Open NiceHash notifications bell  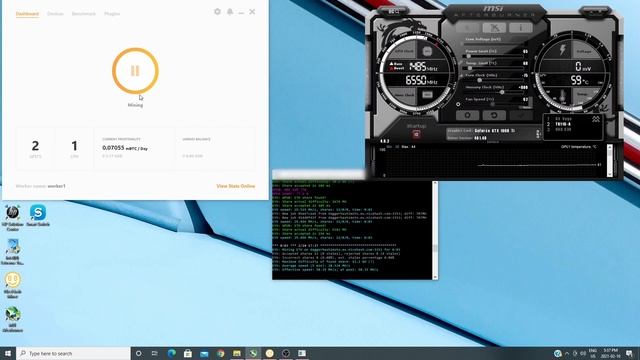click(x=230, y=12)
